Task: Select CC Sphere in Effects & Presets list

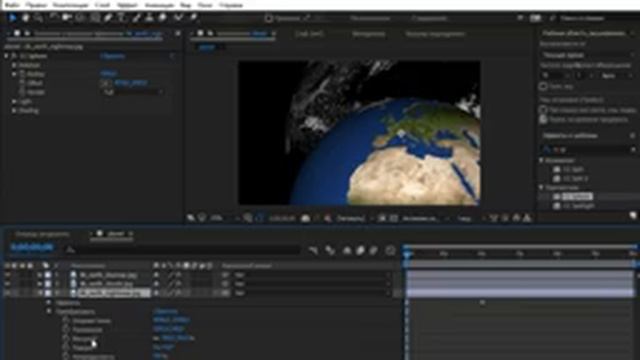Action: (577, 197)
